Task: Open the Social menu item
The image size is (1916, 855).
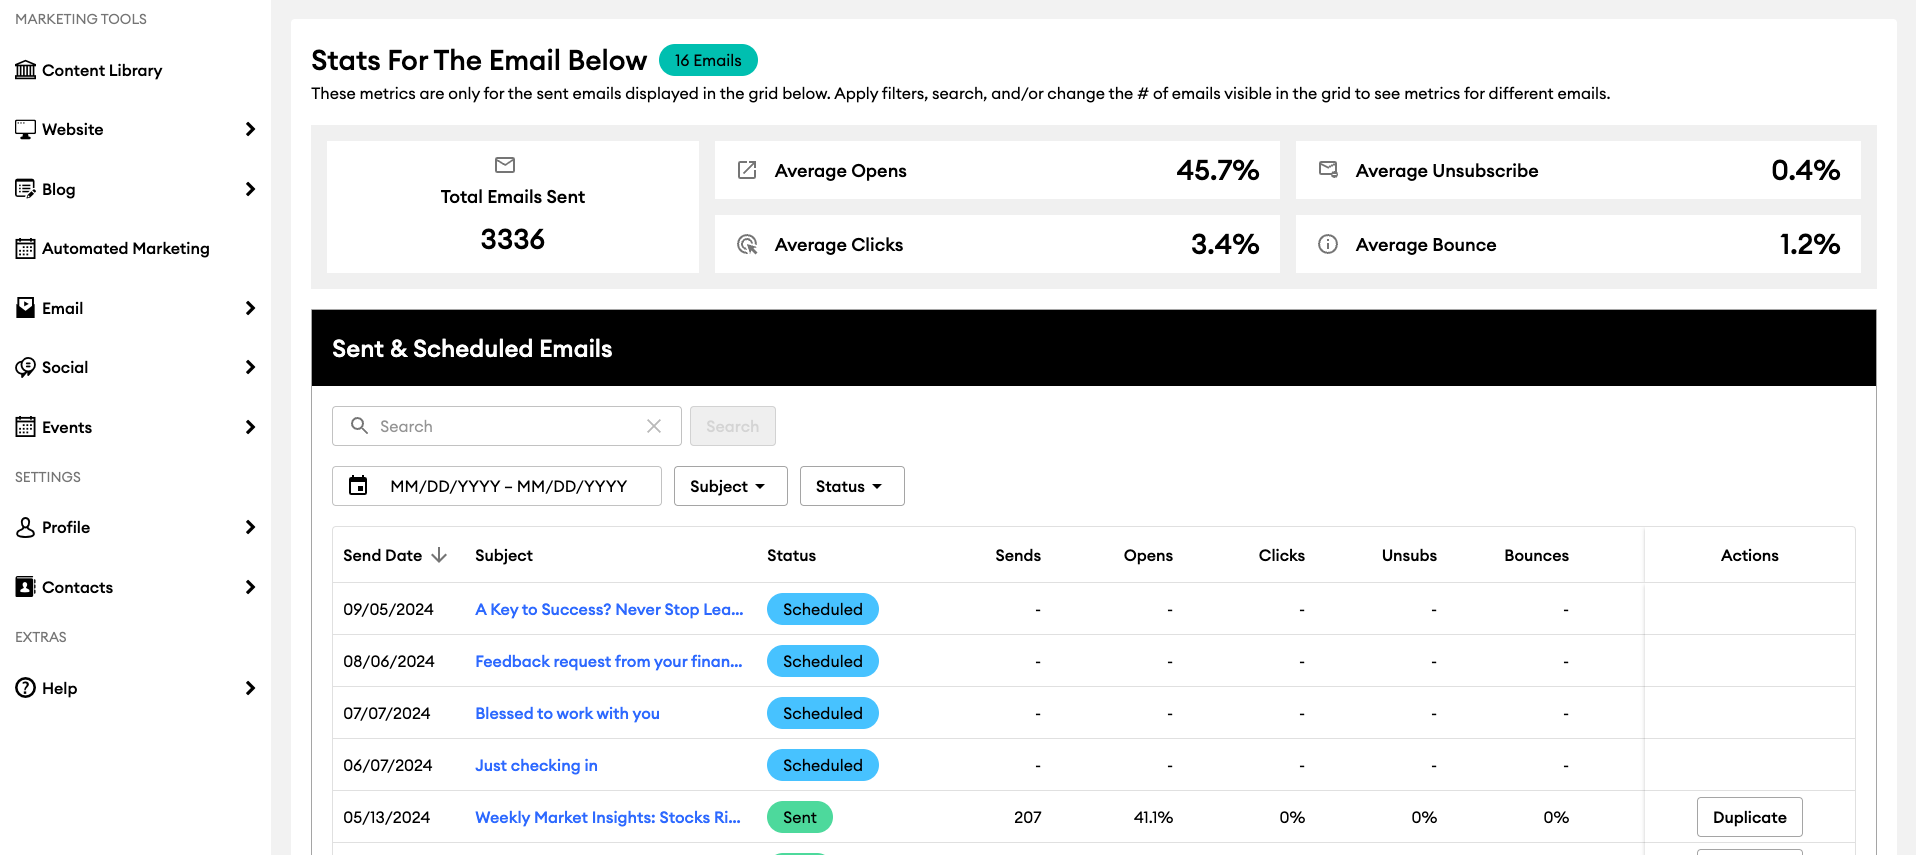Action: coord(65,368)
